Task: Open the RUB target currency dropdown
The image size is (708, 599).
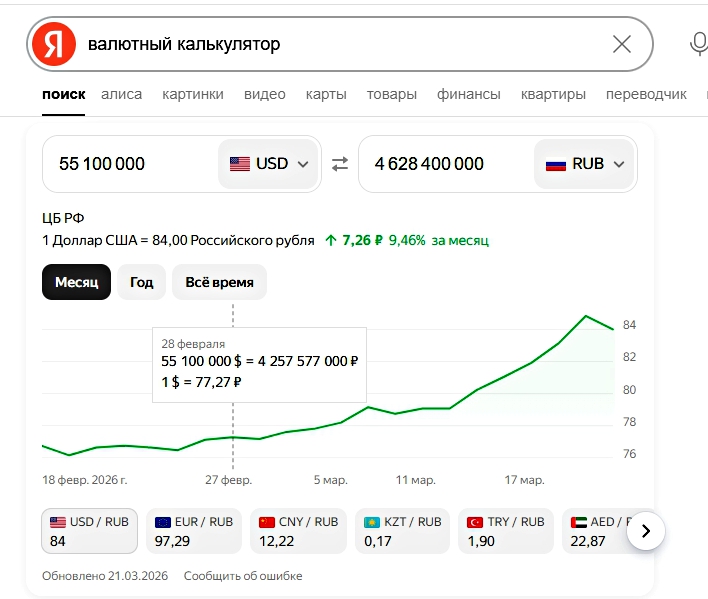Action: (585, 164)
